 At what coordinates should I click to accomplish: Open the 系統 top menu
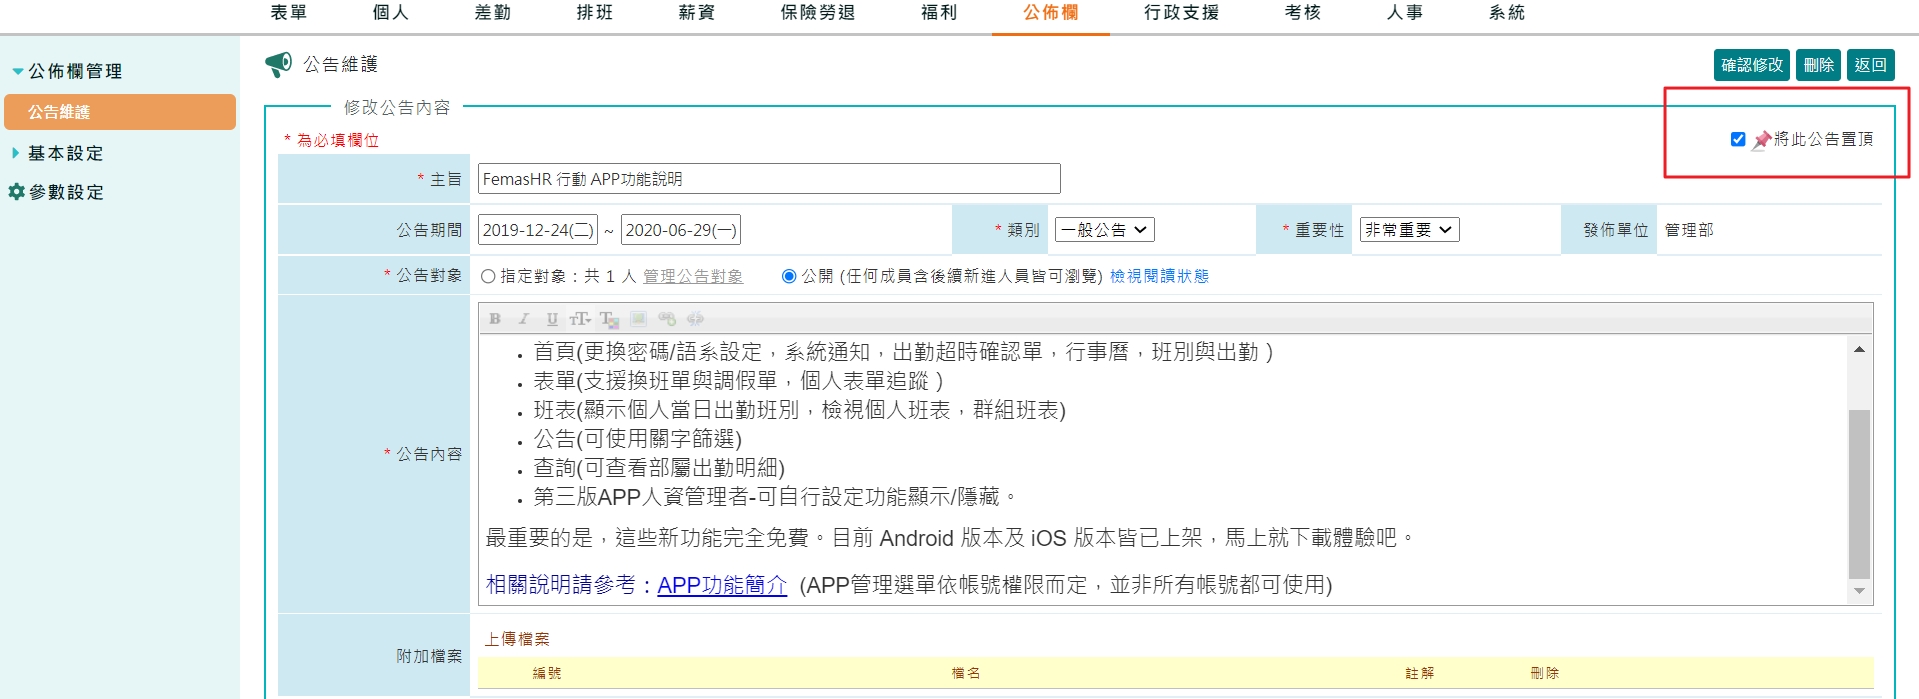tap(1507, 13)
